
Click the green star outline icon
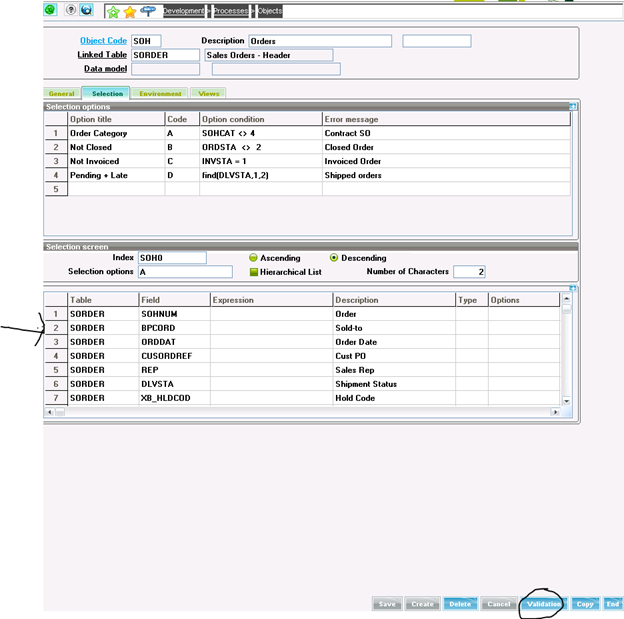(113, 11)
